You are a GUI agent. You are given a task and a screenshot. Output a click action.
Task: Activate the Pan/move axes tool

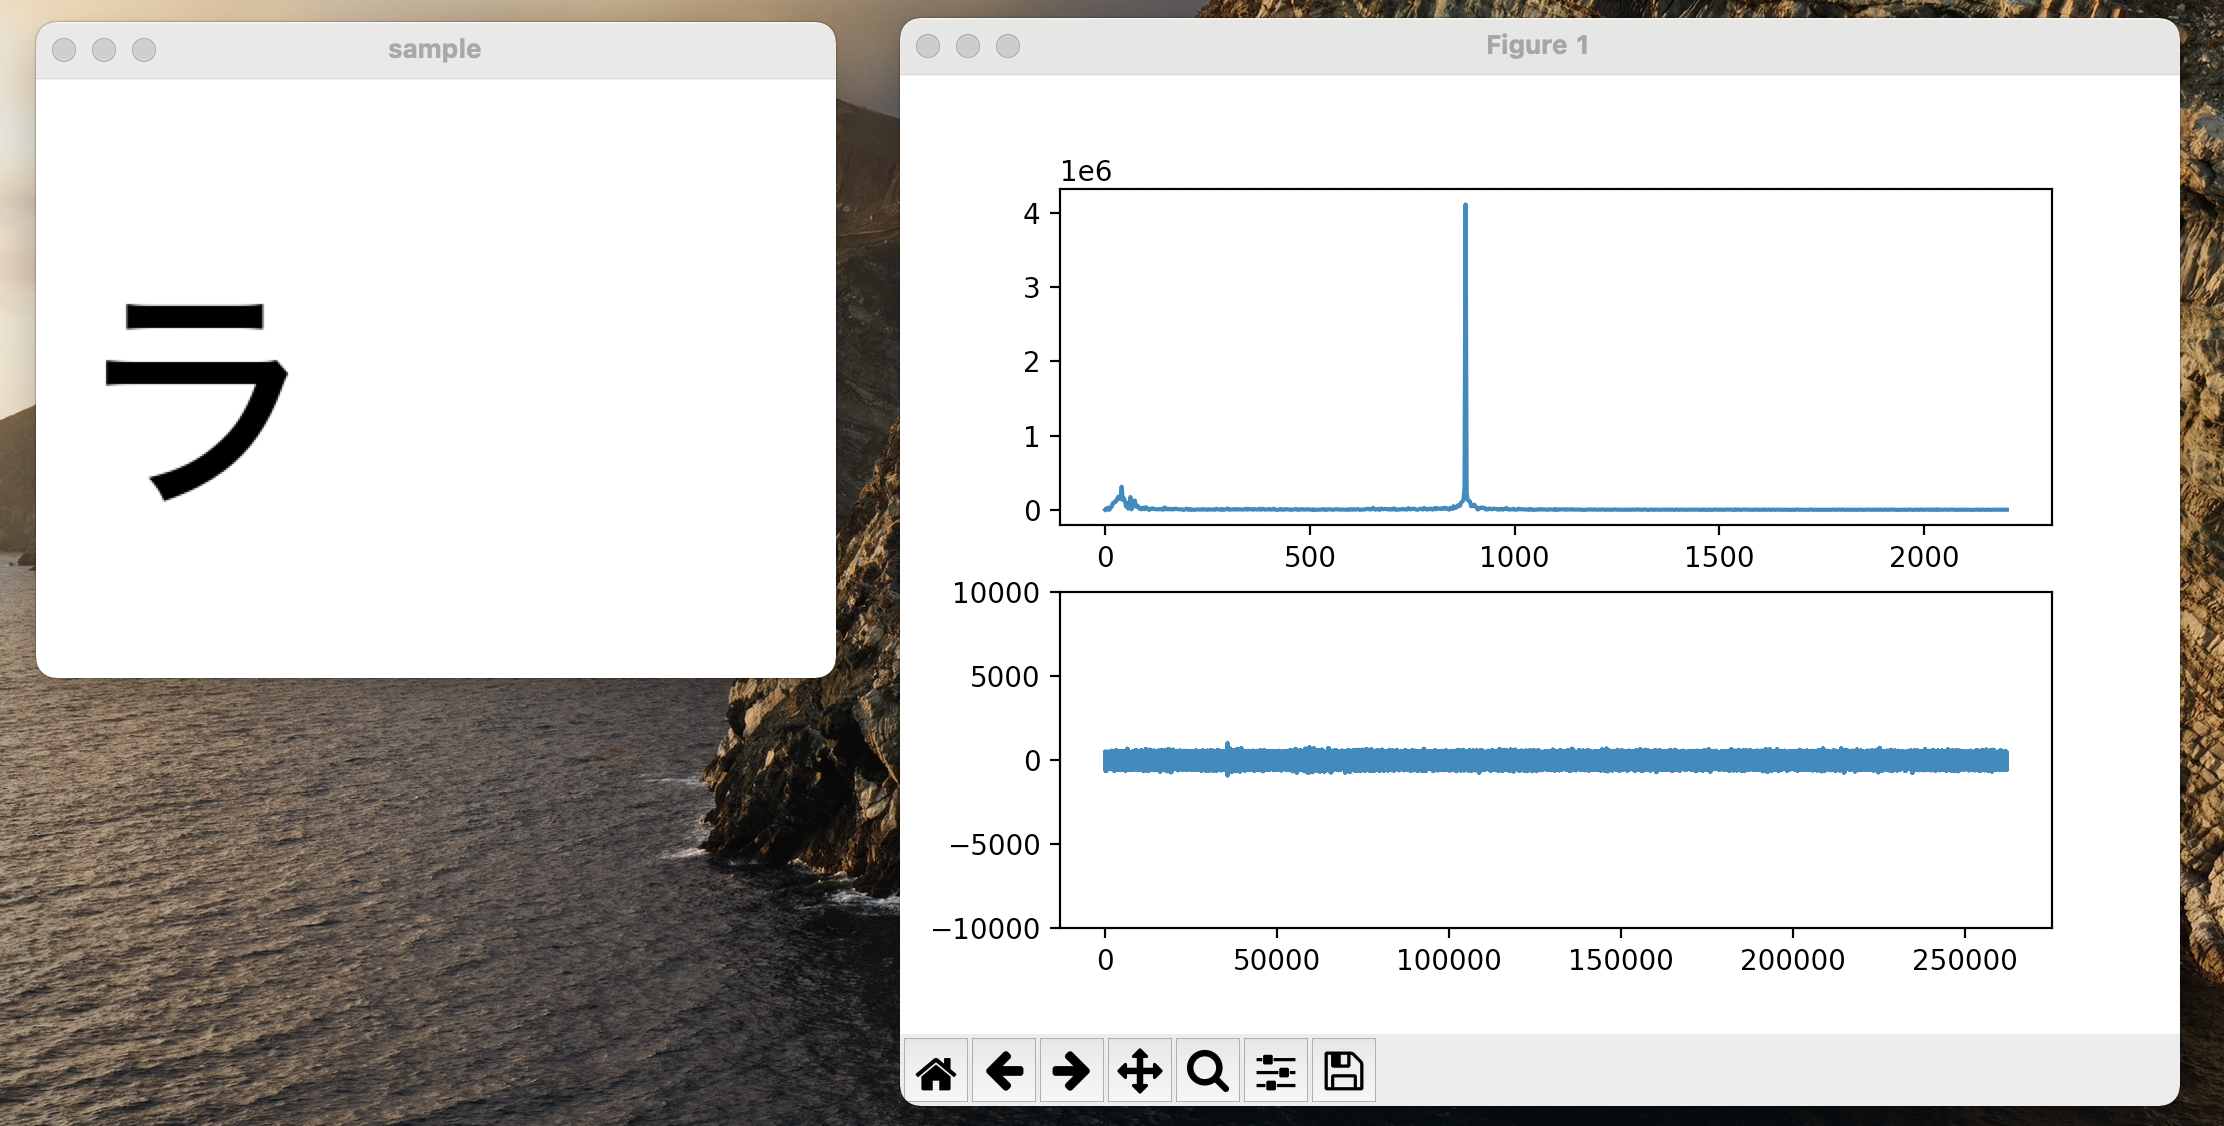1140,1071
